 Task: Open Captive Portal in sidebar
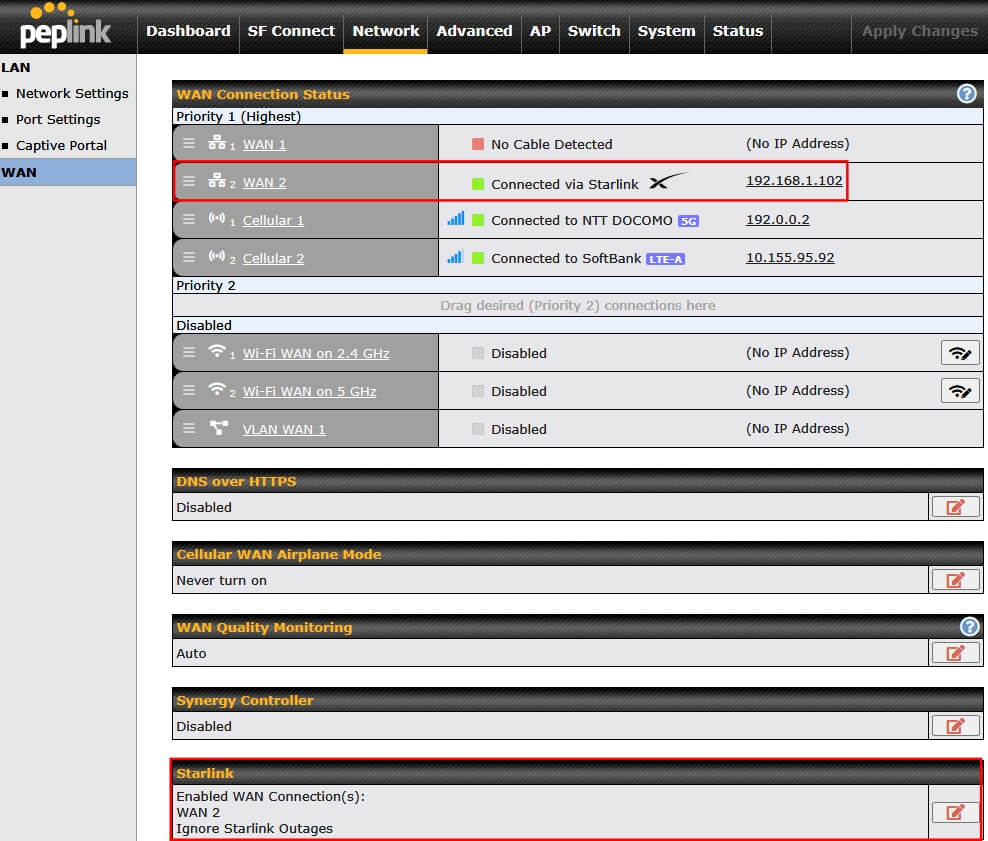(61, 146)
